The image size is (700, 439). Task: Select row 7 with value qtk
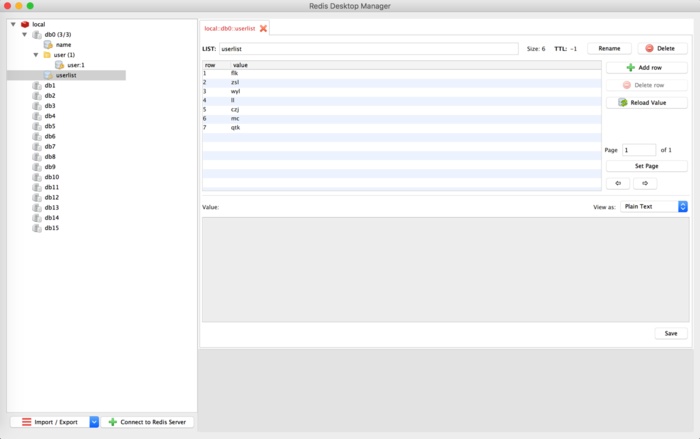click(402, 128)
